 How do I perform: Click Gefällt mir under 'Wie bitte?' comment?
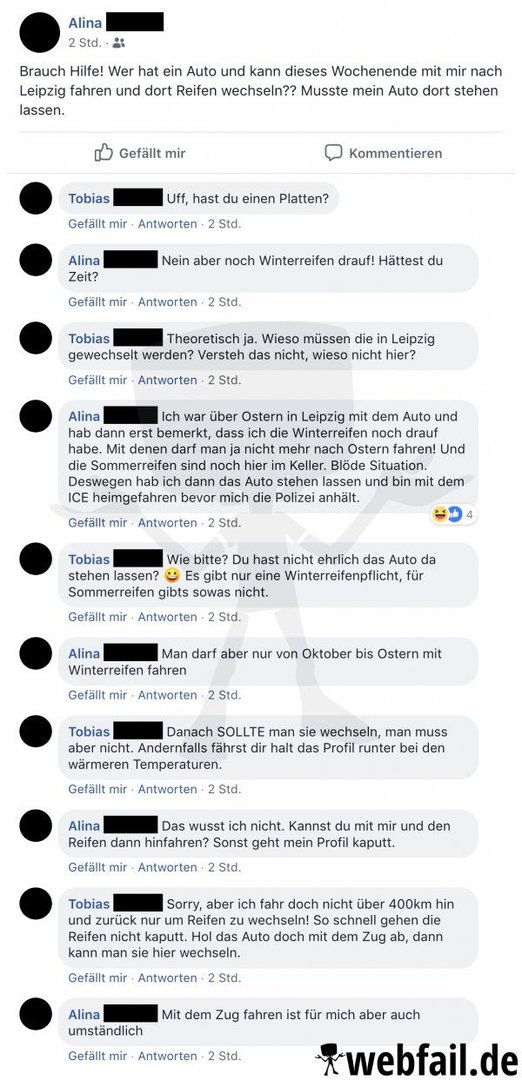coord(98,616)
